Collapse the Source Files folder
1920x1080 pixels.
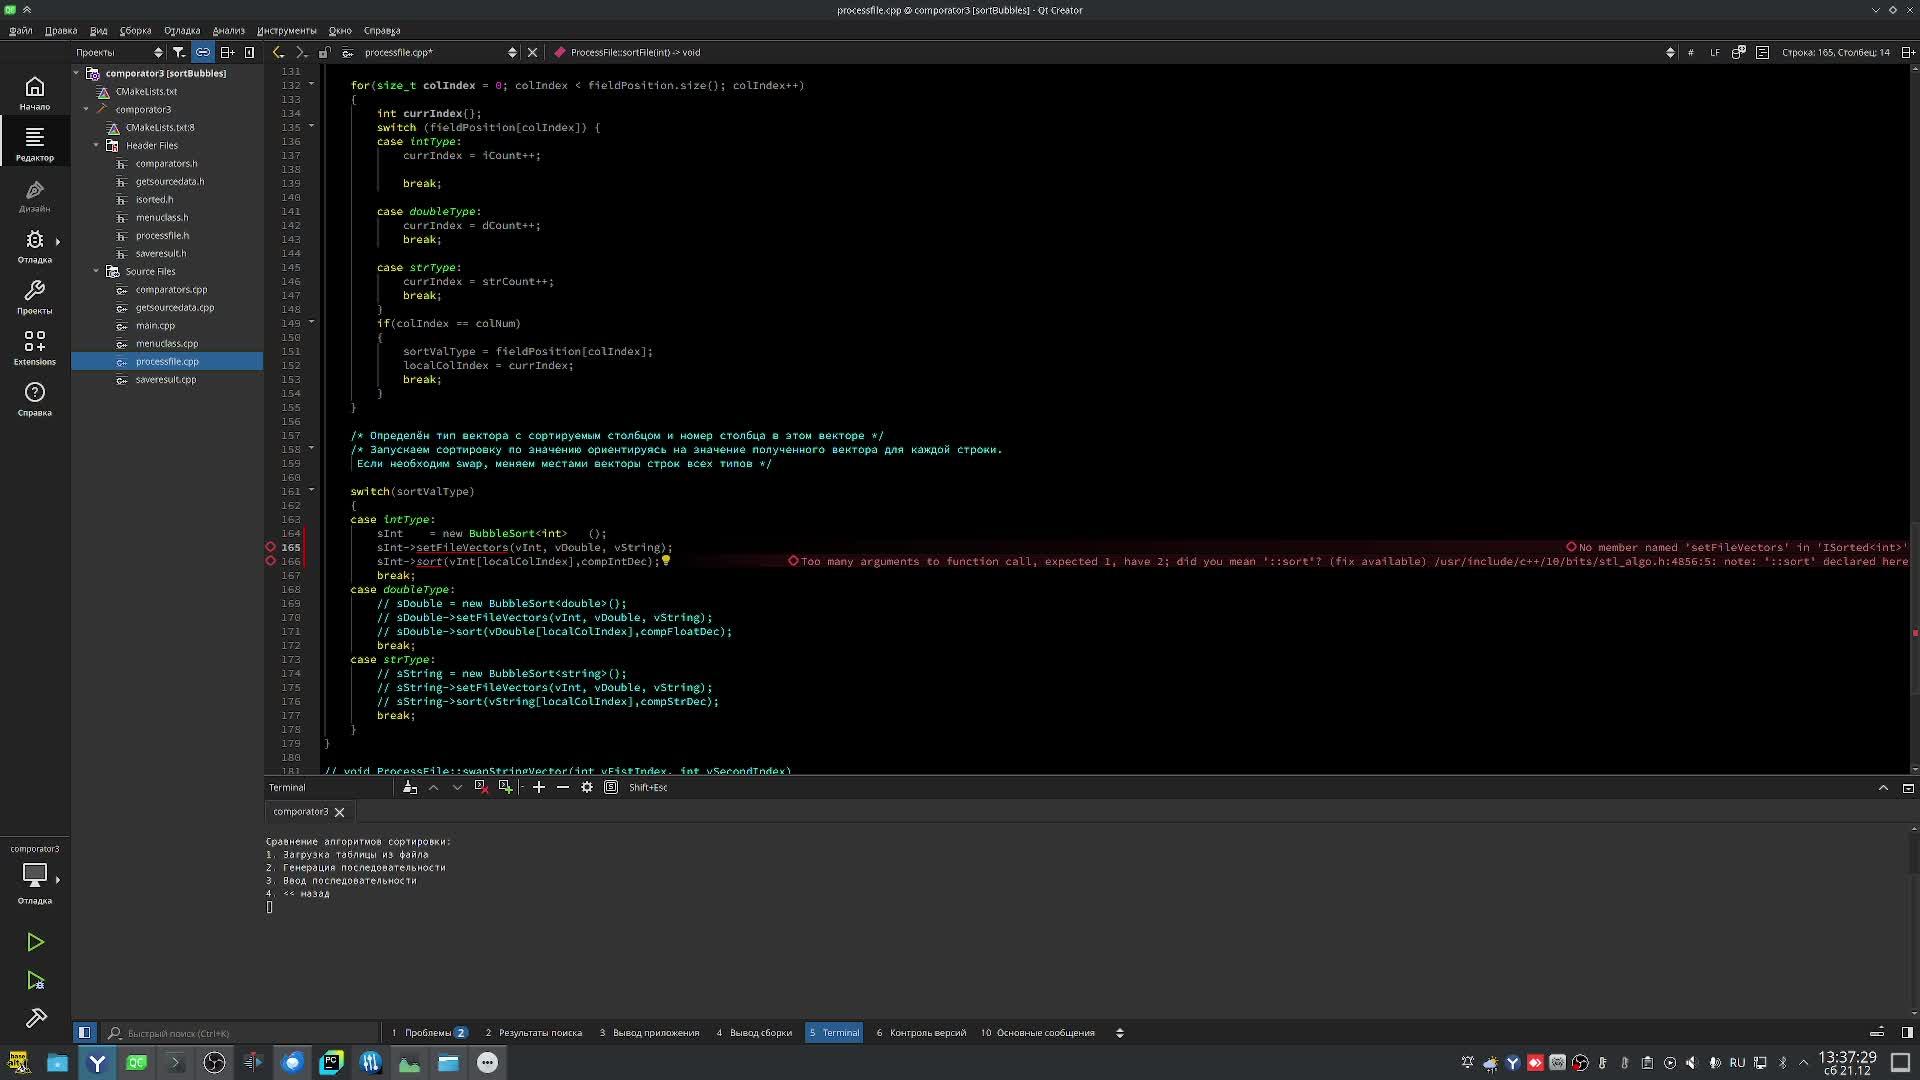96,271
